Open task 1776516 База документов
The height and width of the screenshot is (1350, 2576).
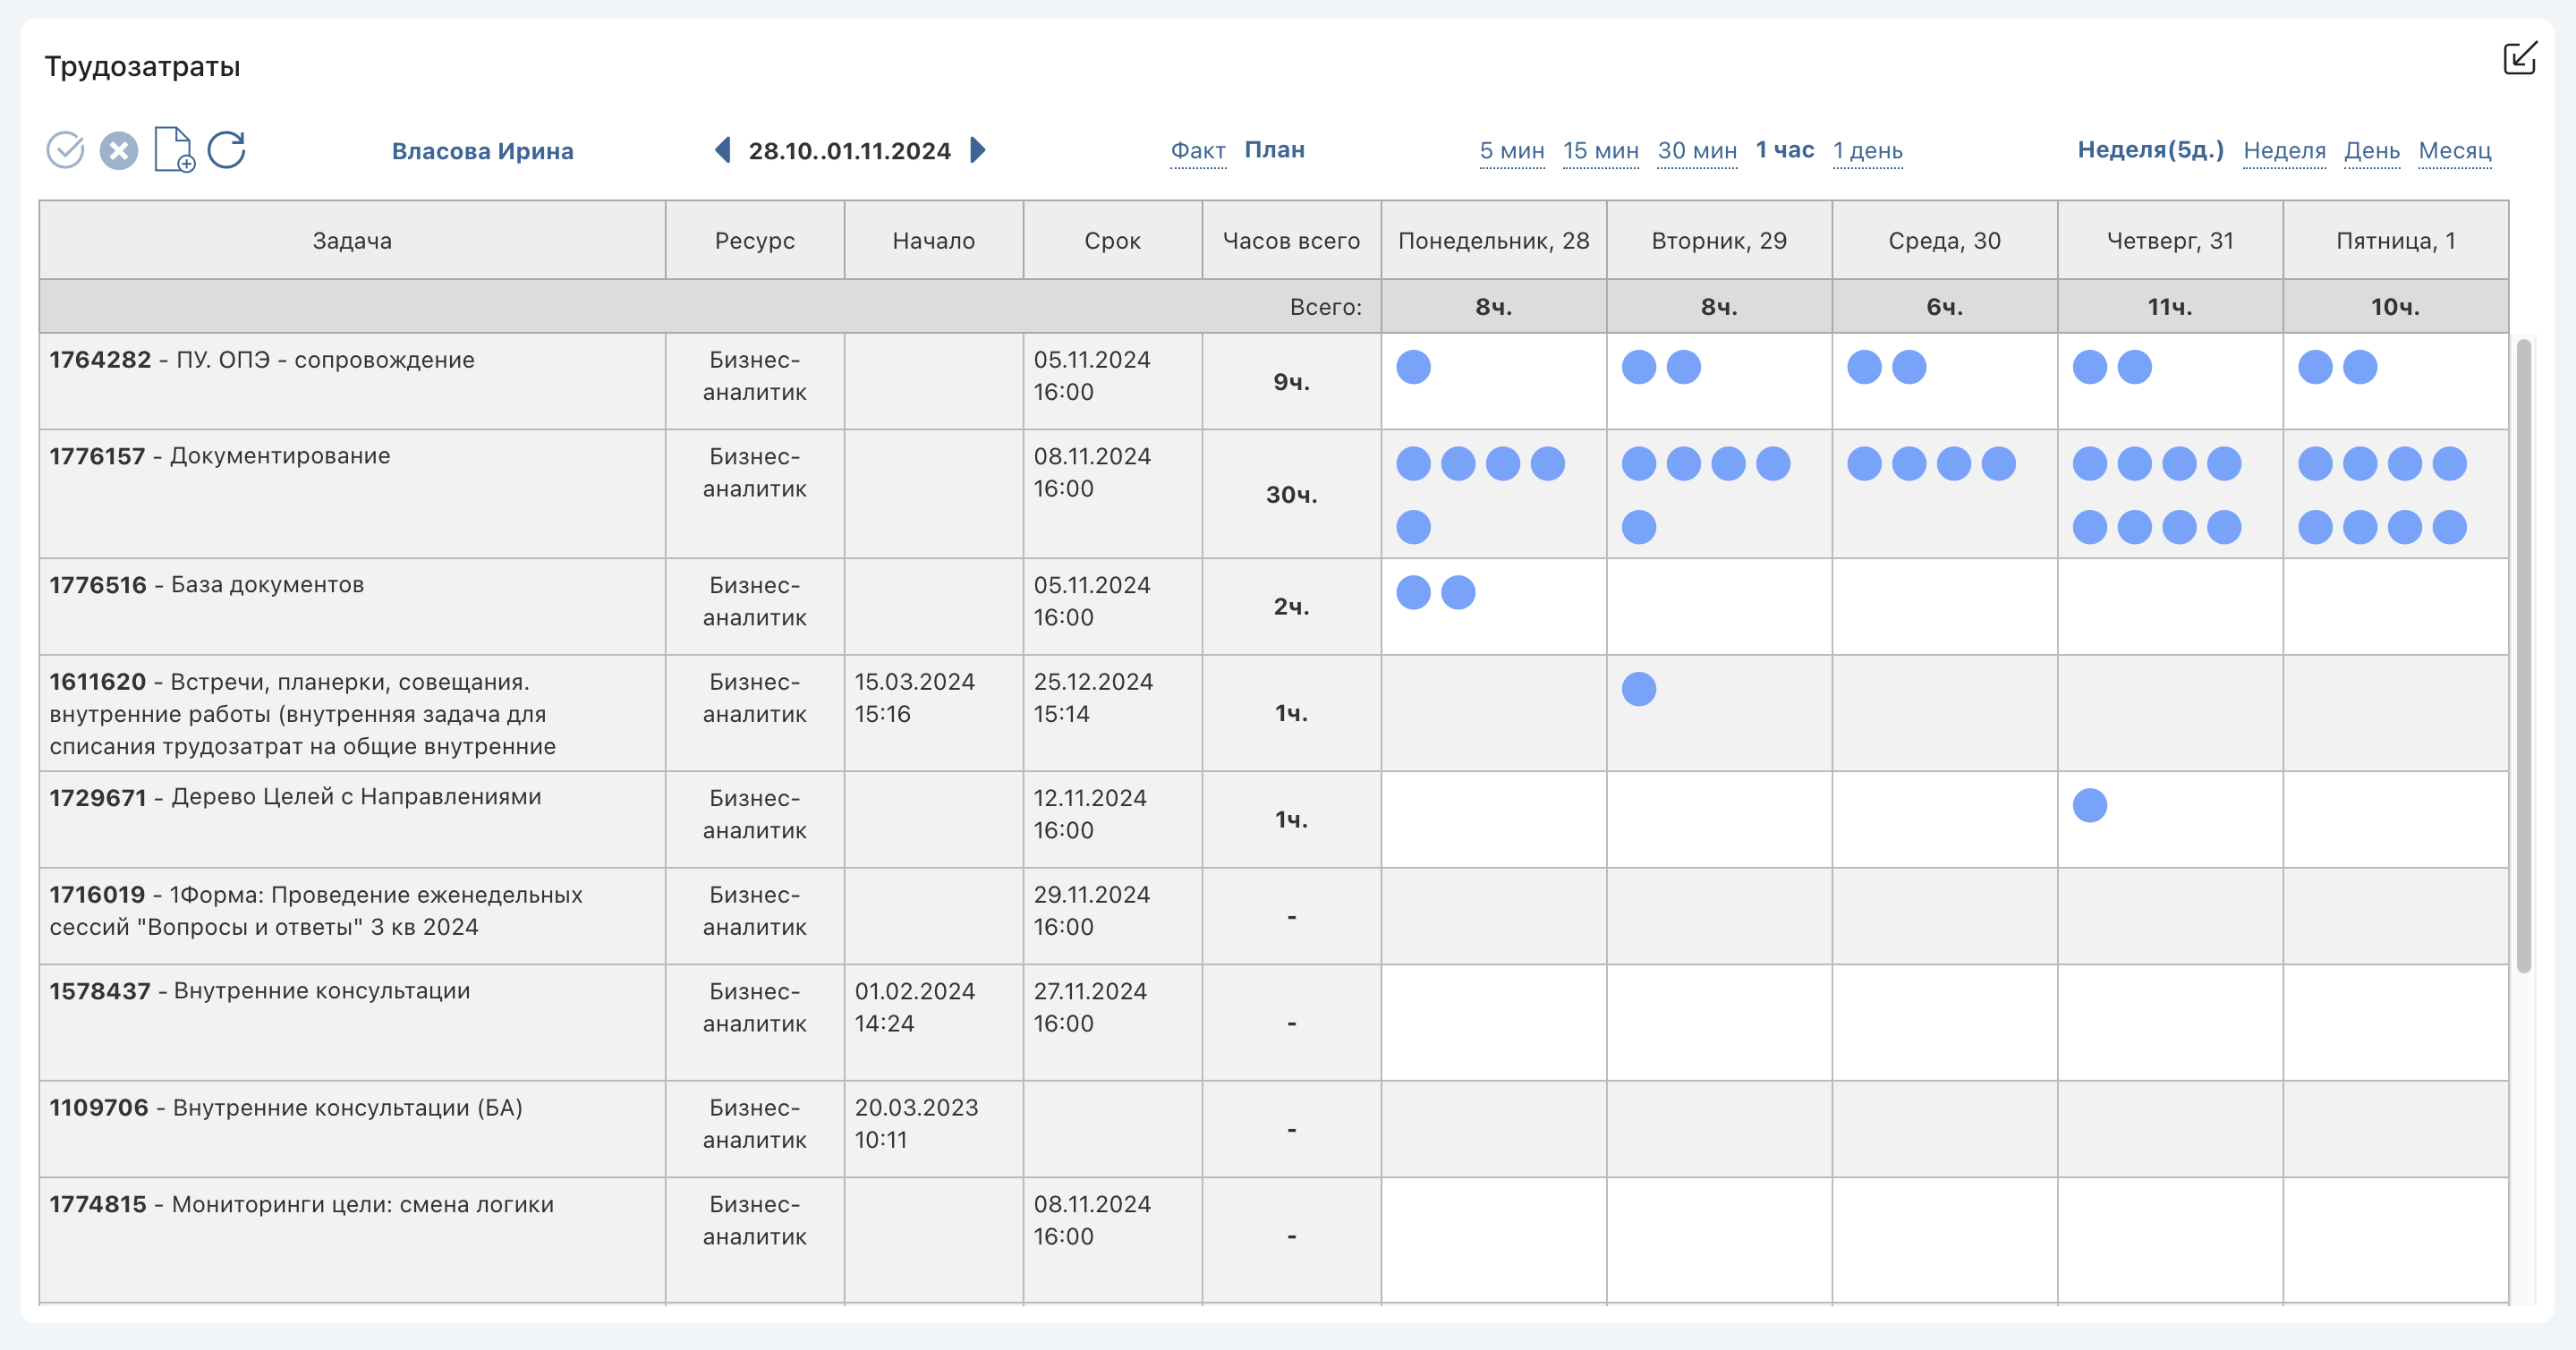pos(206,585)
